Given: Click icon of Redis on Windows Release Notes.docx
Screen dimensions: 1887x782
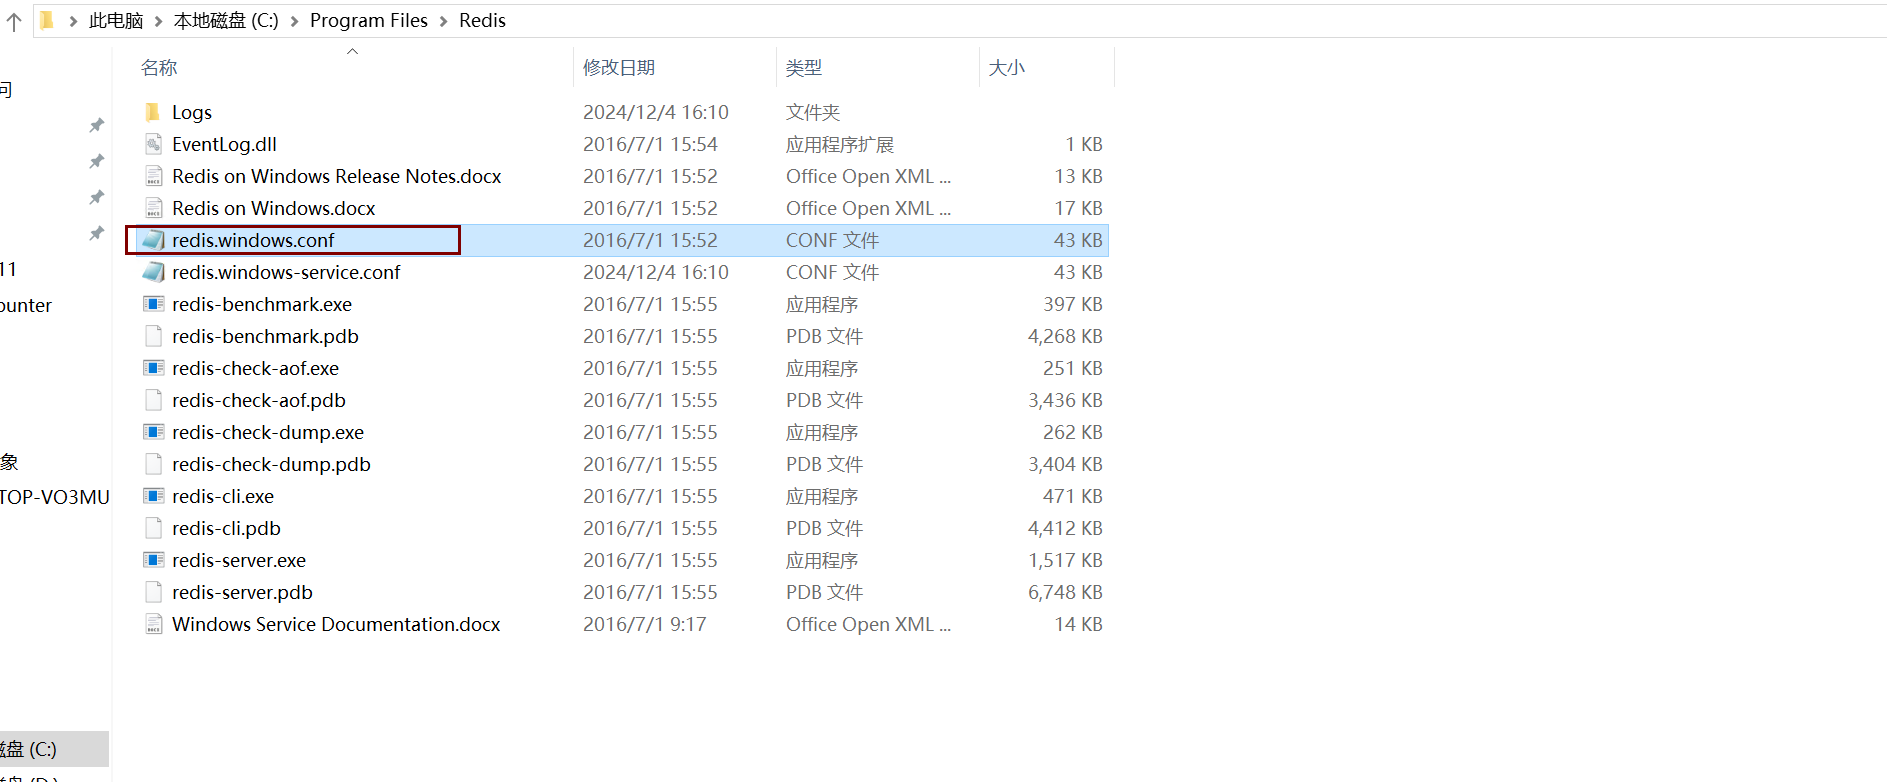Looking at the screenshot, I should coord(153,176).
